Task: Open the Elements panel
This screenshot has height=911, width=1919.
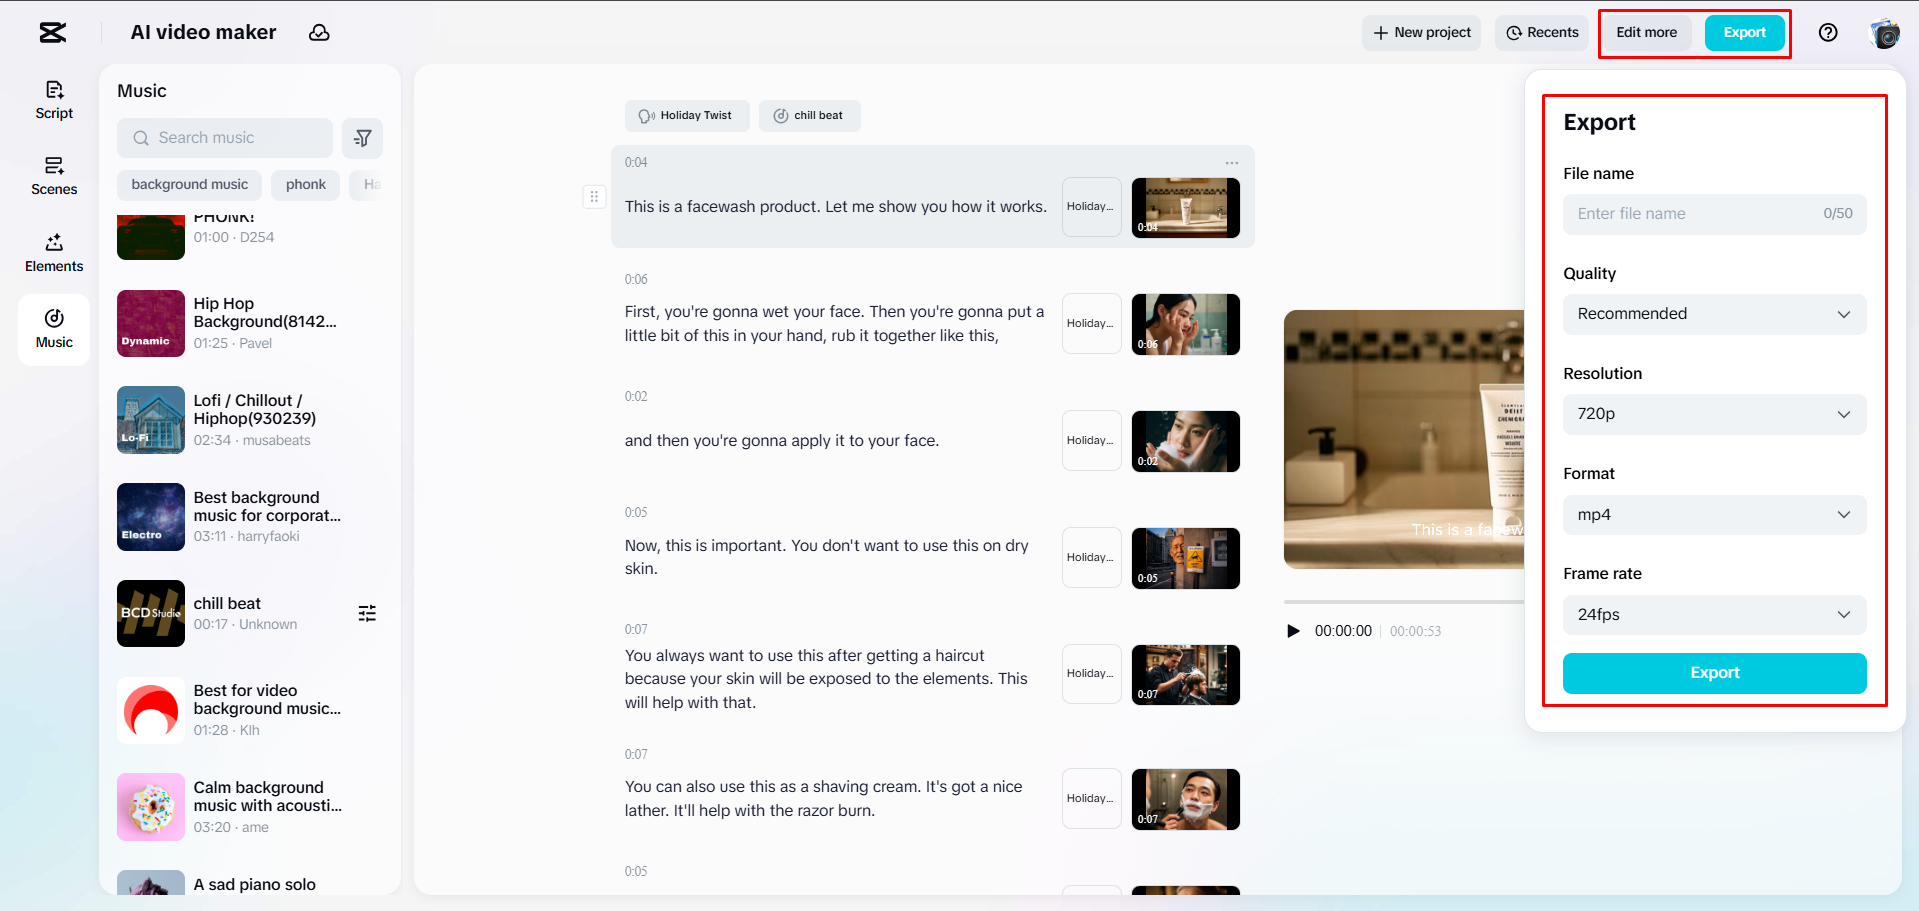Action: pos(54,252)
